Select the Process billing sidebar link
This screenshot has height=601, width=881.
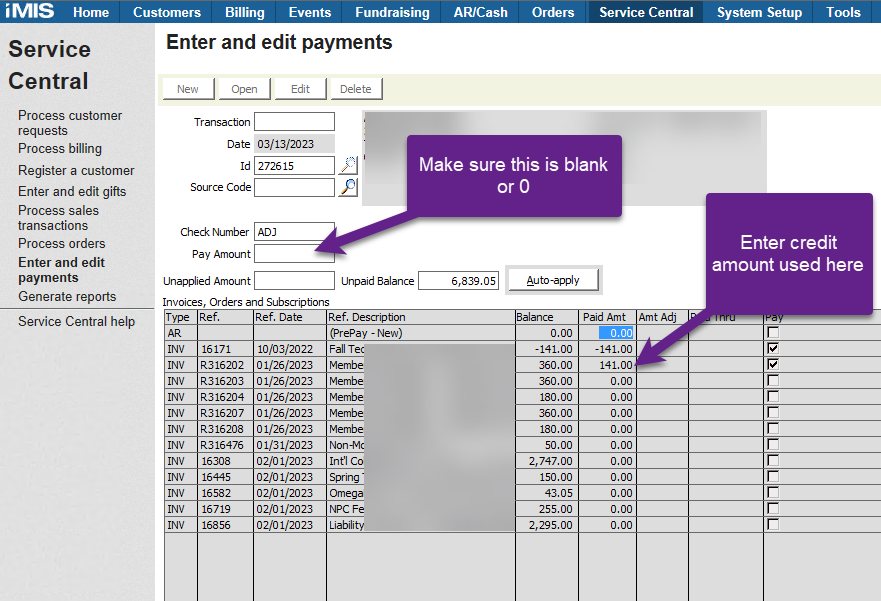click(x=60, y=149)
